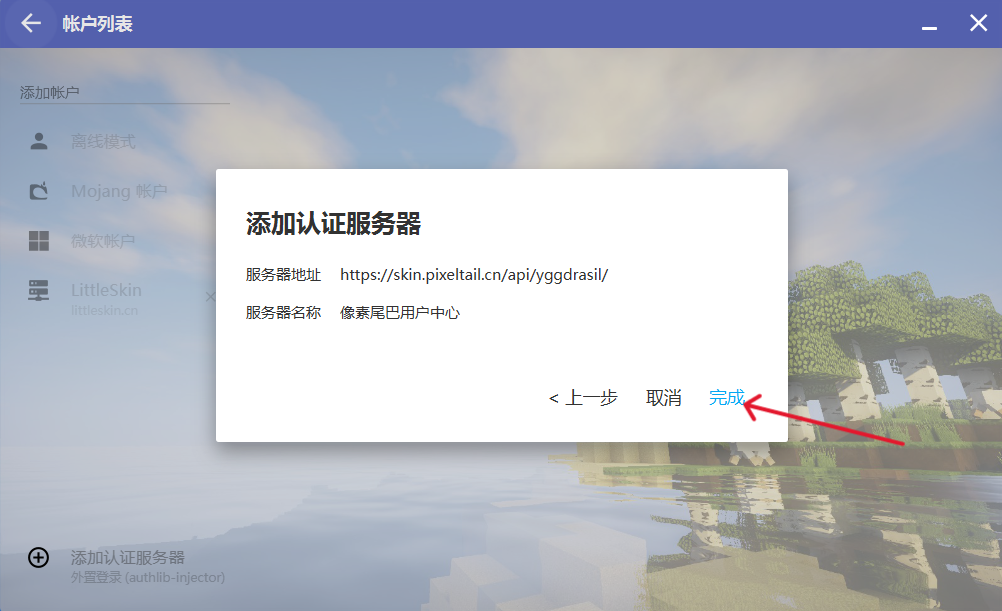This screenshot has height=611, width=1002.
Task: Select the offline mode person icon
Action: pos(39,141)
